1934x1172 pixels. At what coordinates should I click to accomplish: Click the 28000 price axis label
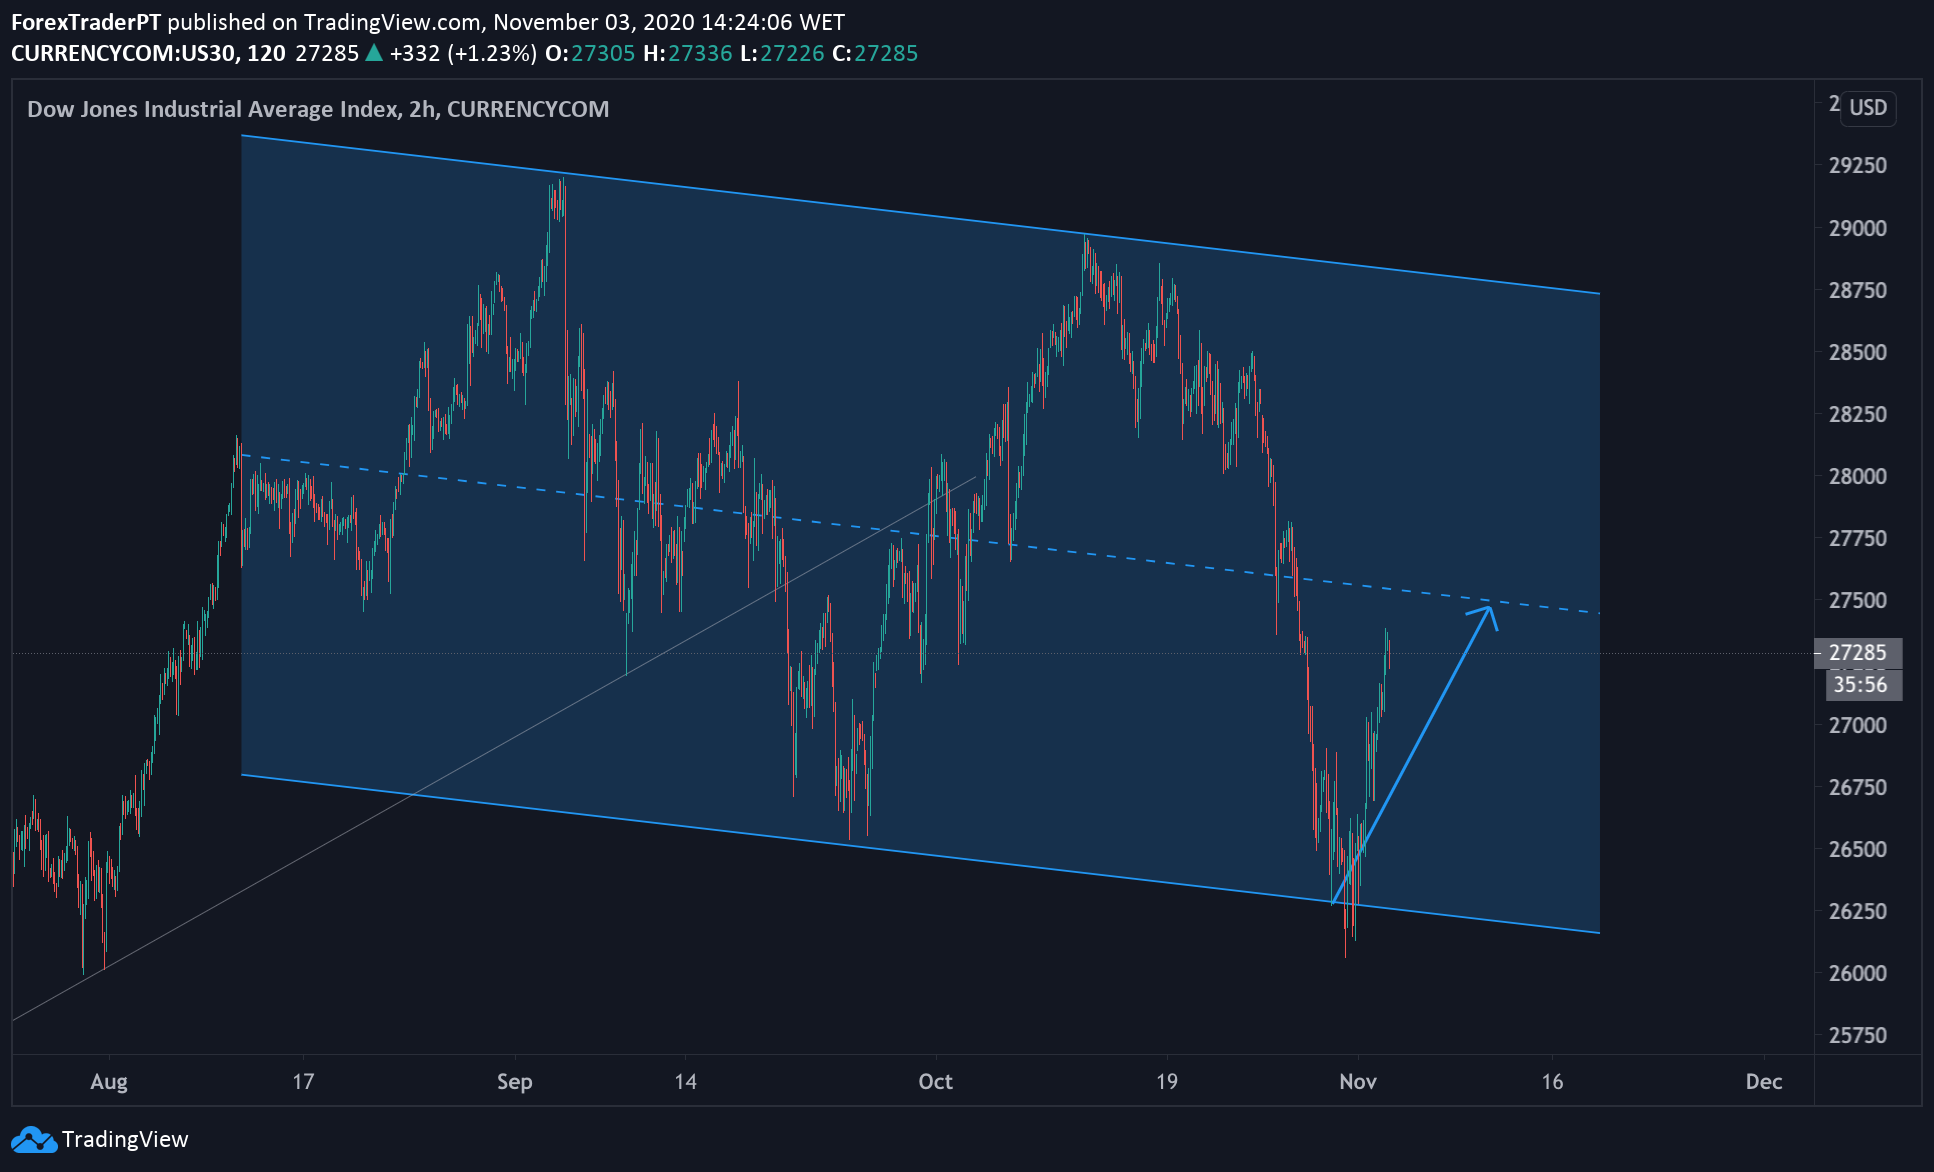tap(1857, 476)
